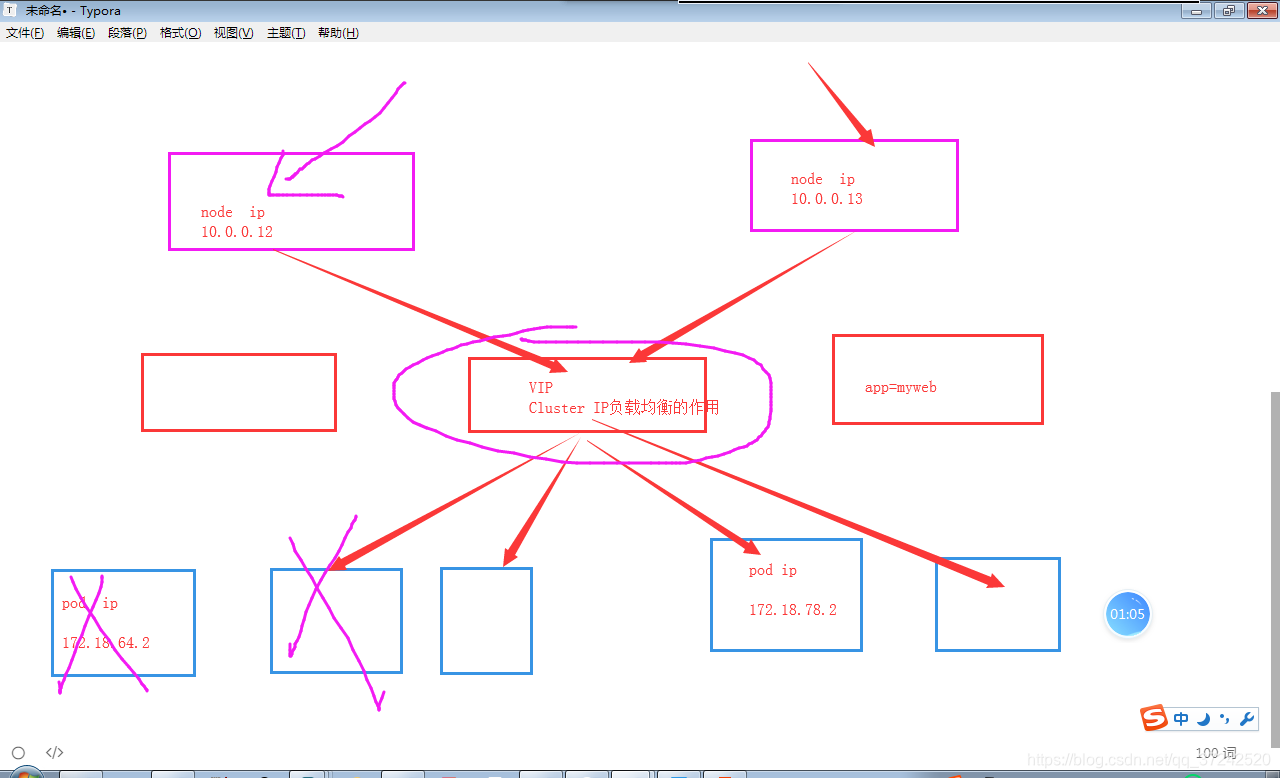Click the text 172.18.78.2
1280x778 pixels.
793,610
